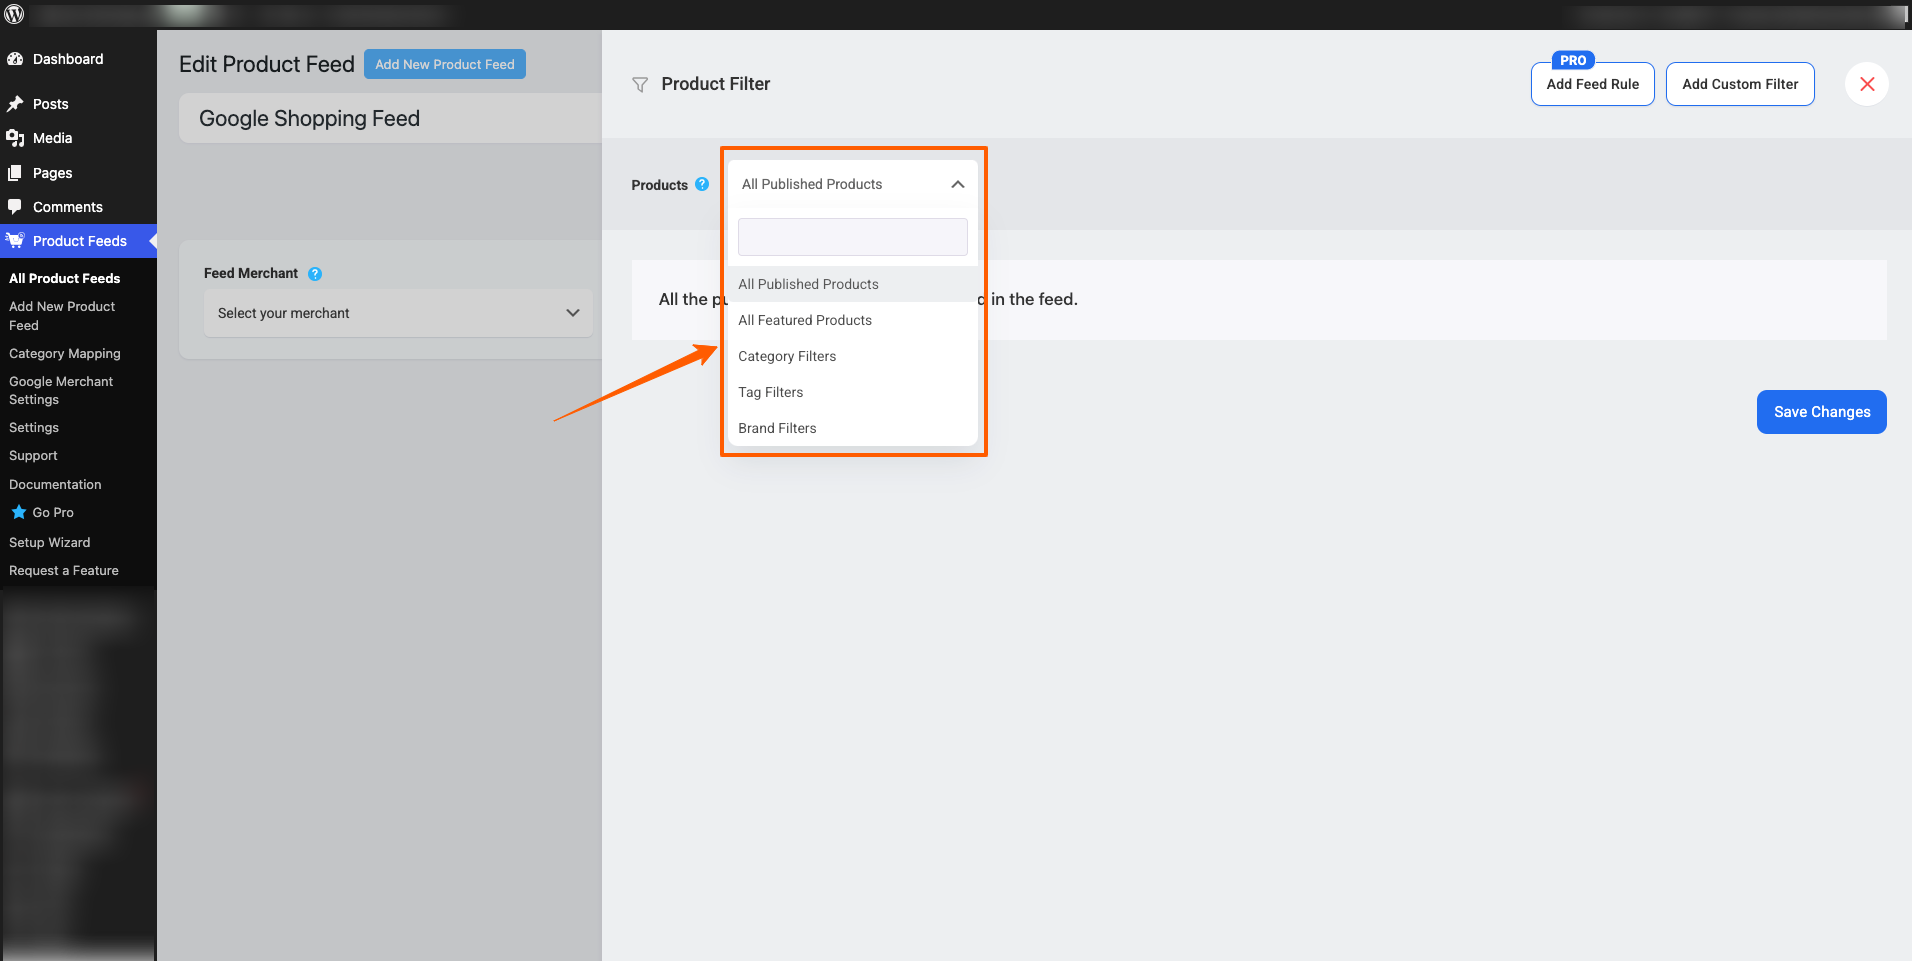Click the Save Changes button
The height and width of the screenshot is (961, 1912).
coord(1821,412)
